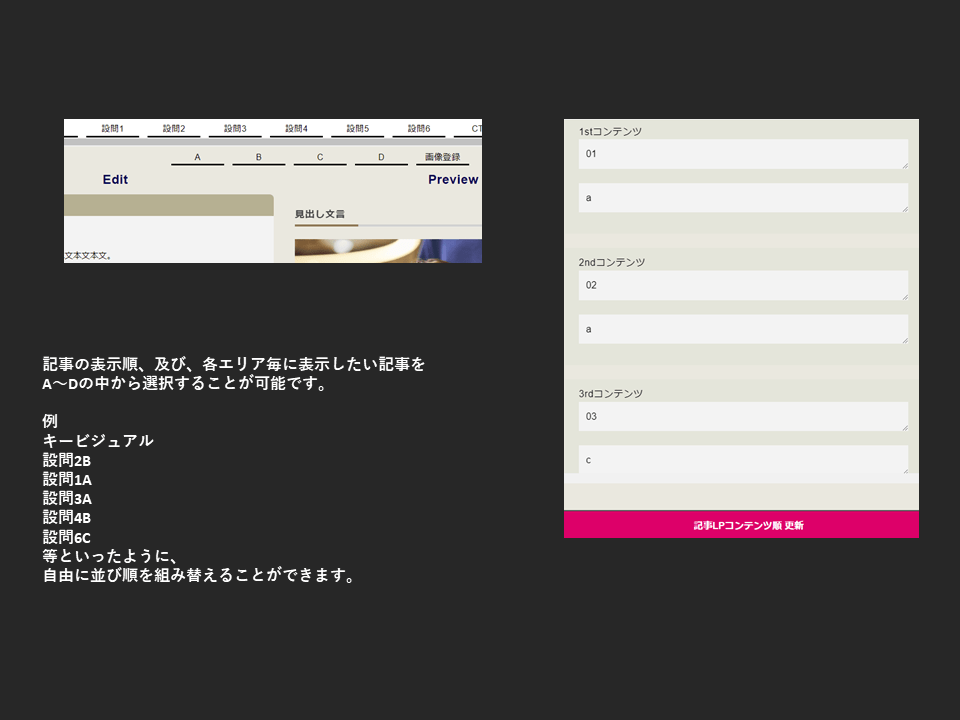The width and height of the screenshot is (960, 720).
Task: Open the 設問5 tab
Action: pyautogui.click(x=357, y=129)
